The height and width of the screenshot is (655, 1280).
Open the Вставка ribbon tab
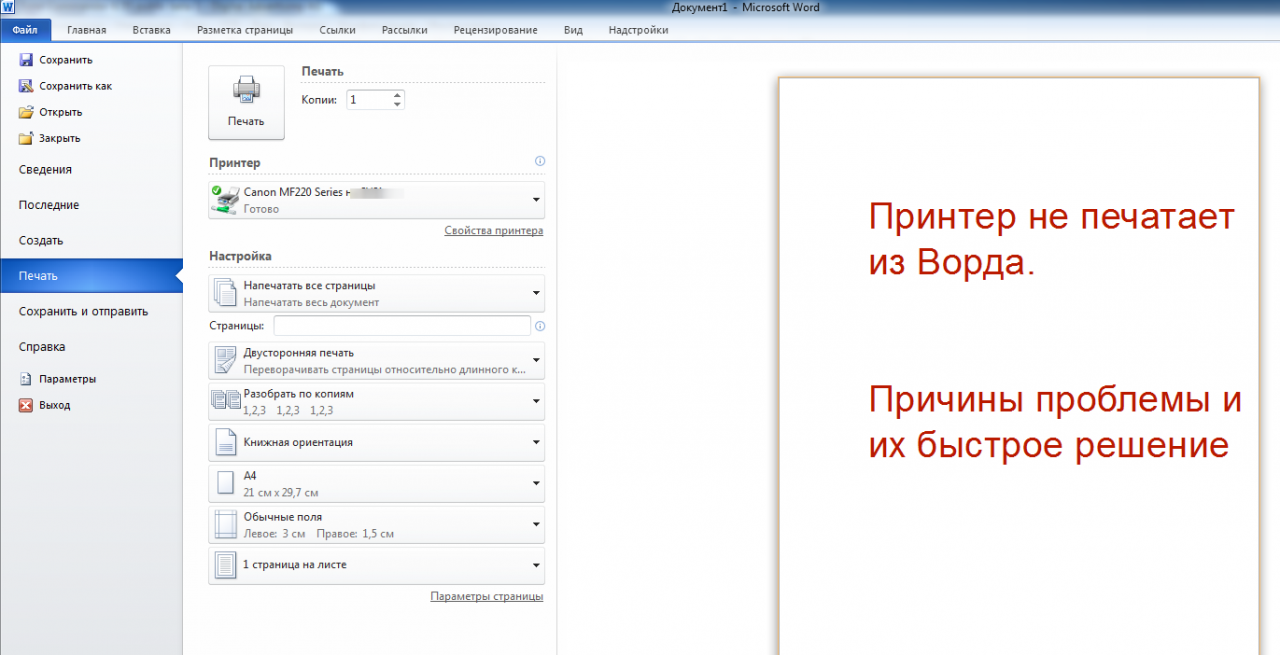tap(151, 30)
